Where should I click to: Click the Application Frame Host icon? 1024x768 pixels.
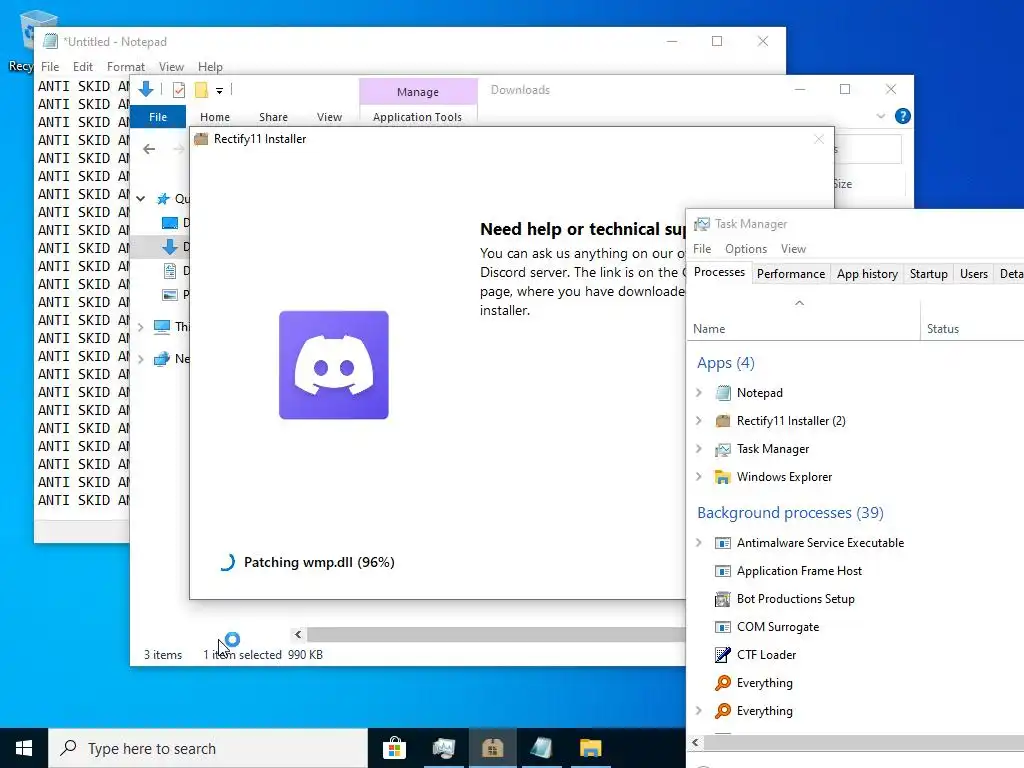[723, 571]
